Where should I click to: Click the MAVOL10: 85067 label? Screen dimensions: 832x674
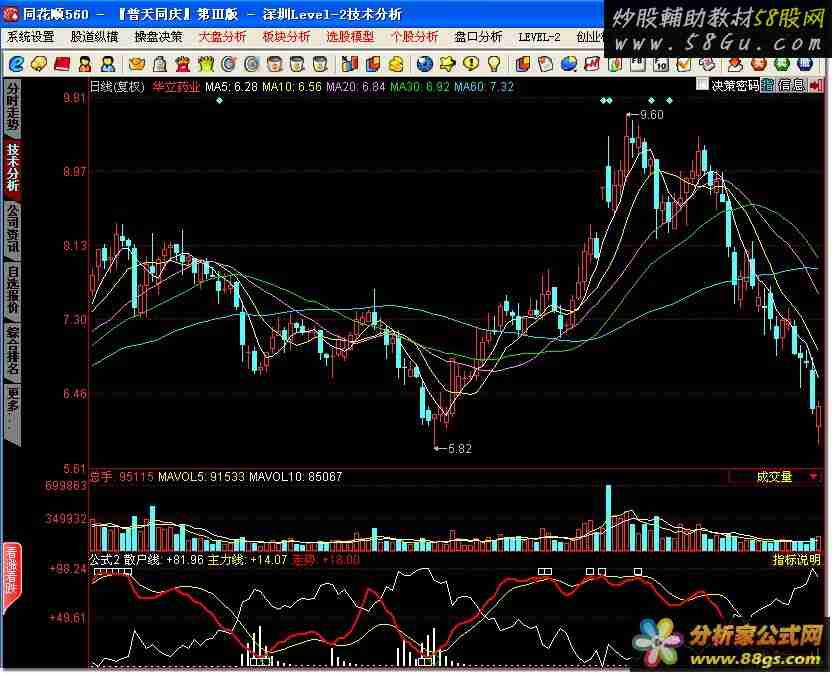click(296, 477)
